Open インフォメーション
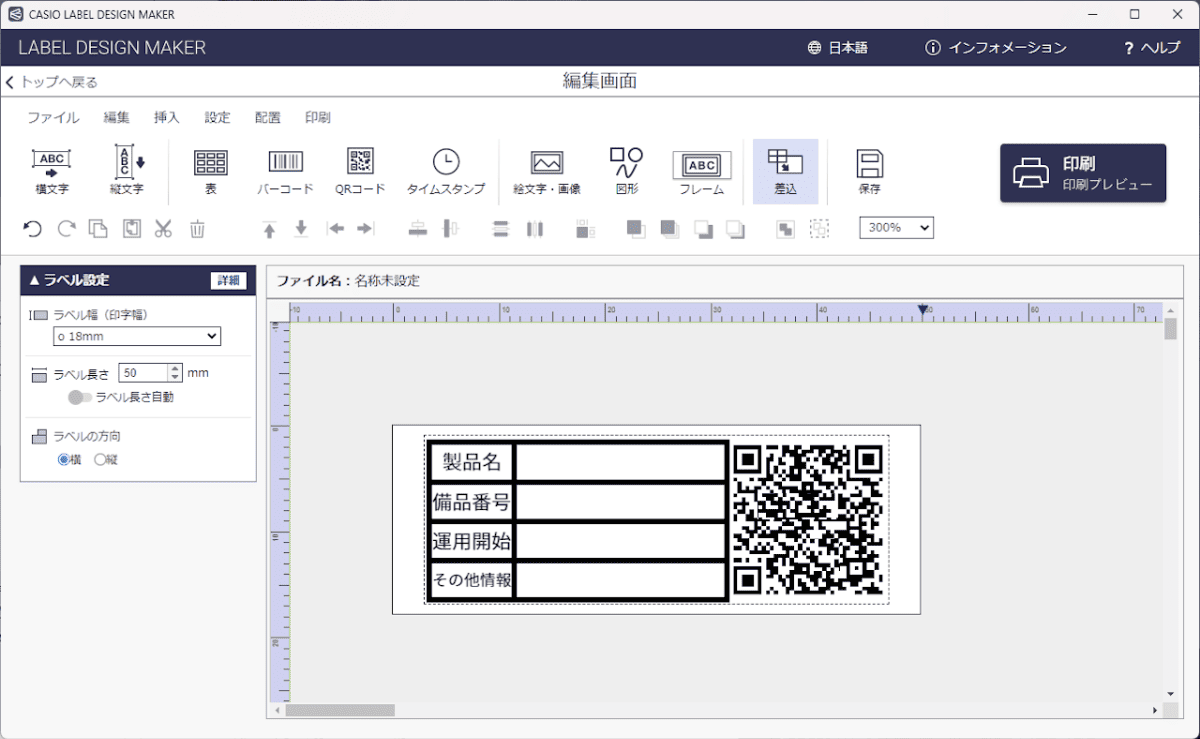The width and height of the screenshot is (1200, 739). pos(996,48)
